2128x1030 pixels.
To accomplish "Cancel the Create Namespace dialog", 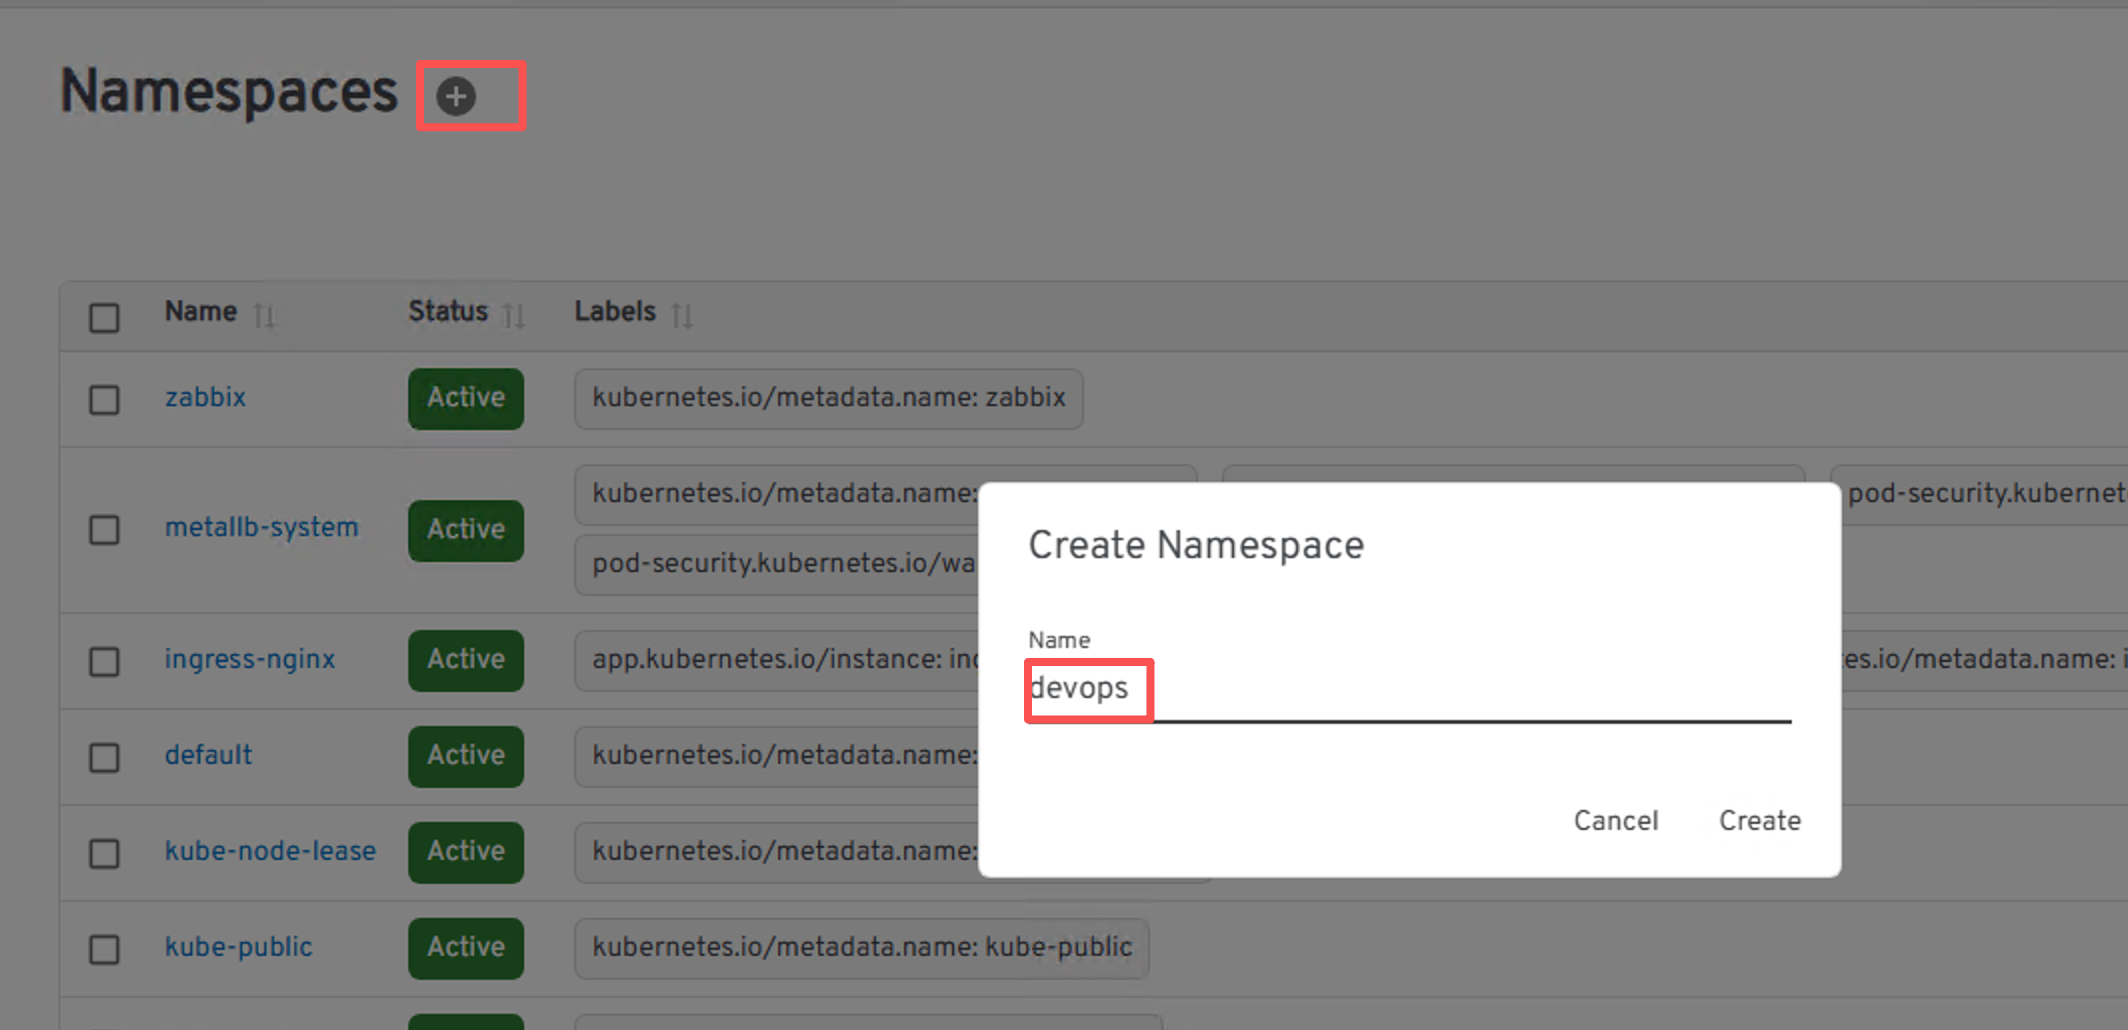I will (x=1615, y=821).
